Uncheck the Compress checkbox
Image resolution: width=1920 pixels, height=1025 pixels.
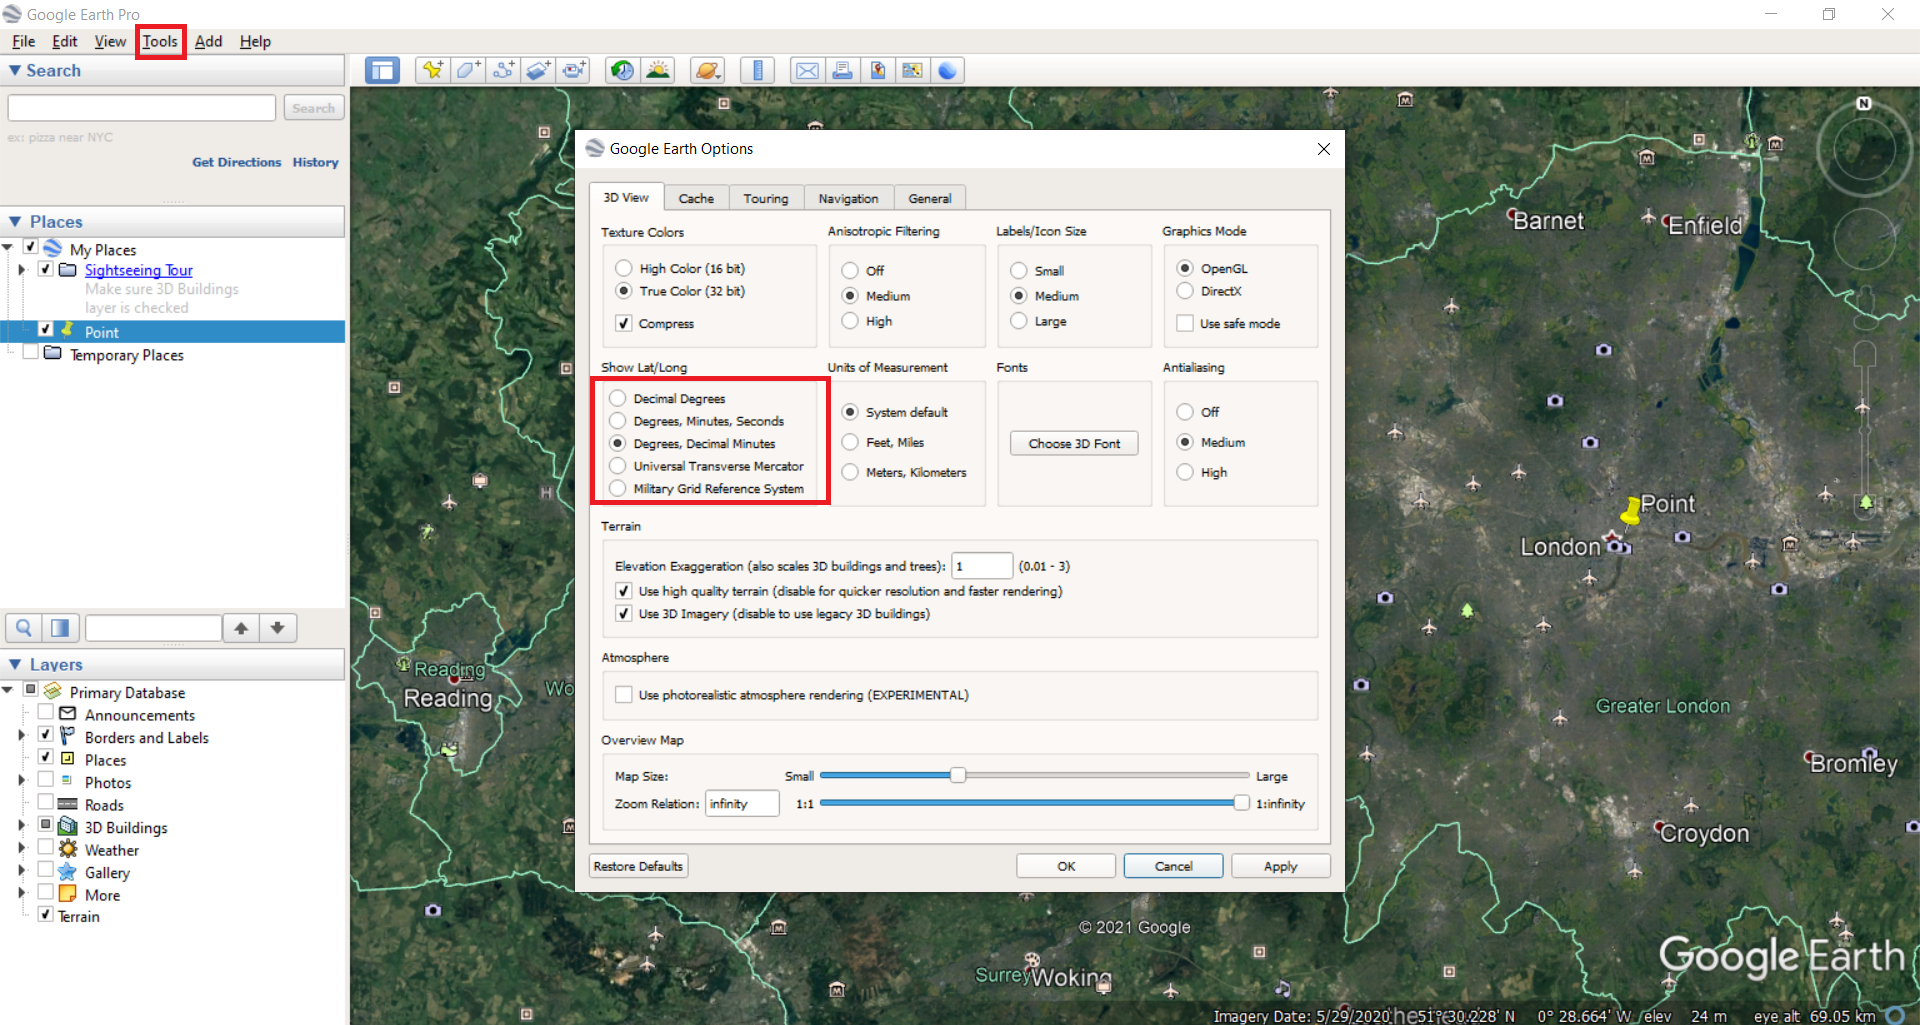624,323
